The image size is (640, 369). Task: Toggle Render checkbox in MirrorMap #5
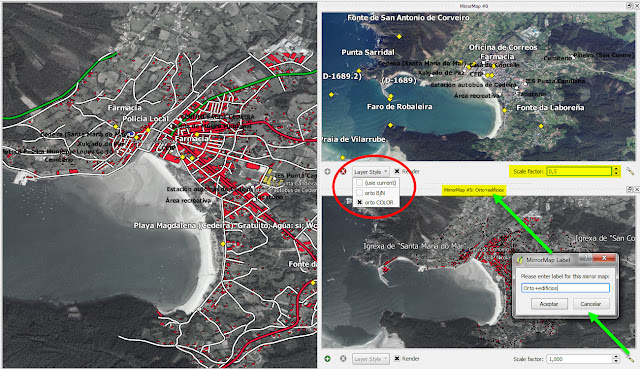click(397, 358)
